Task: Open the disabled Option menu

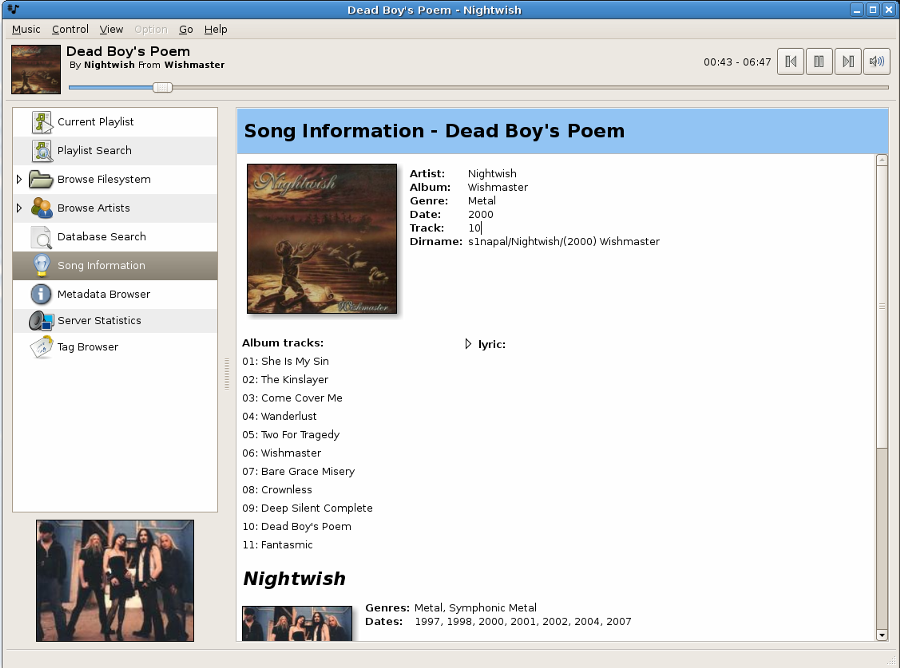Action: 151,29
